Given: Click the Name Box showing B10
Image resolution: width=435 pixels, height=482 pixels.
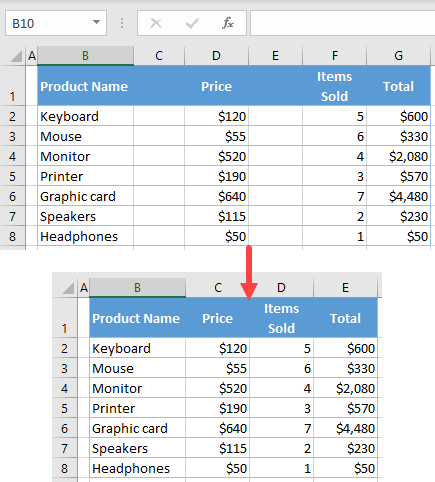Looking at the screenshot, I should click(x=56, y=23).
